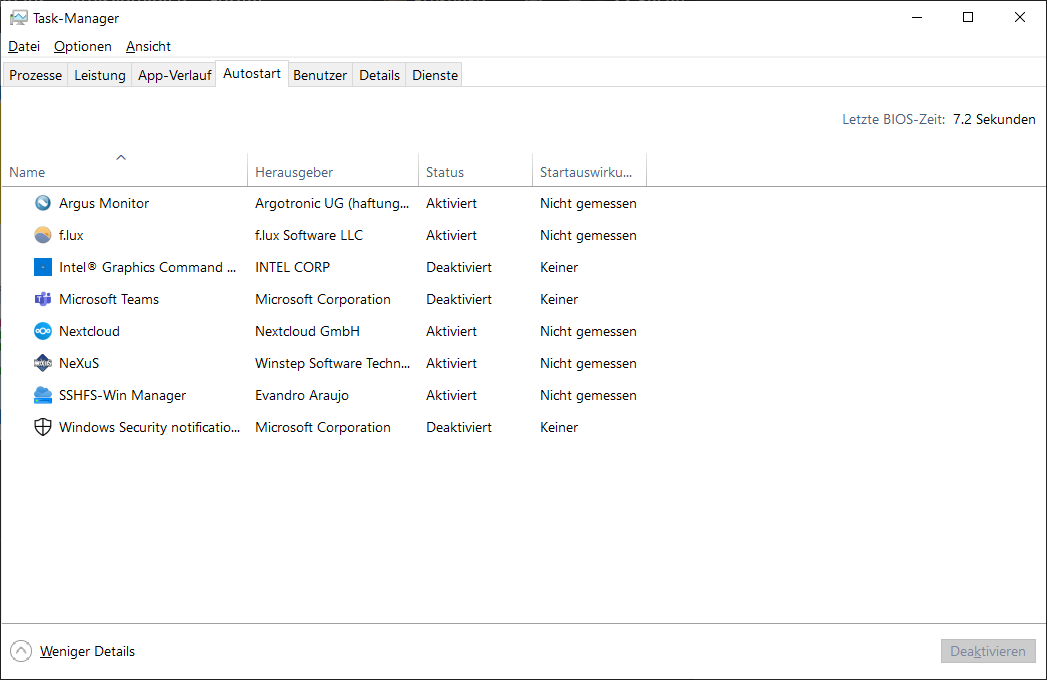The image size is (1047, 680).
Task: Click Keiner in Microsoft Teams row
Action: tap(559, 299)
